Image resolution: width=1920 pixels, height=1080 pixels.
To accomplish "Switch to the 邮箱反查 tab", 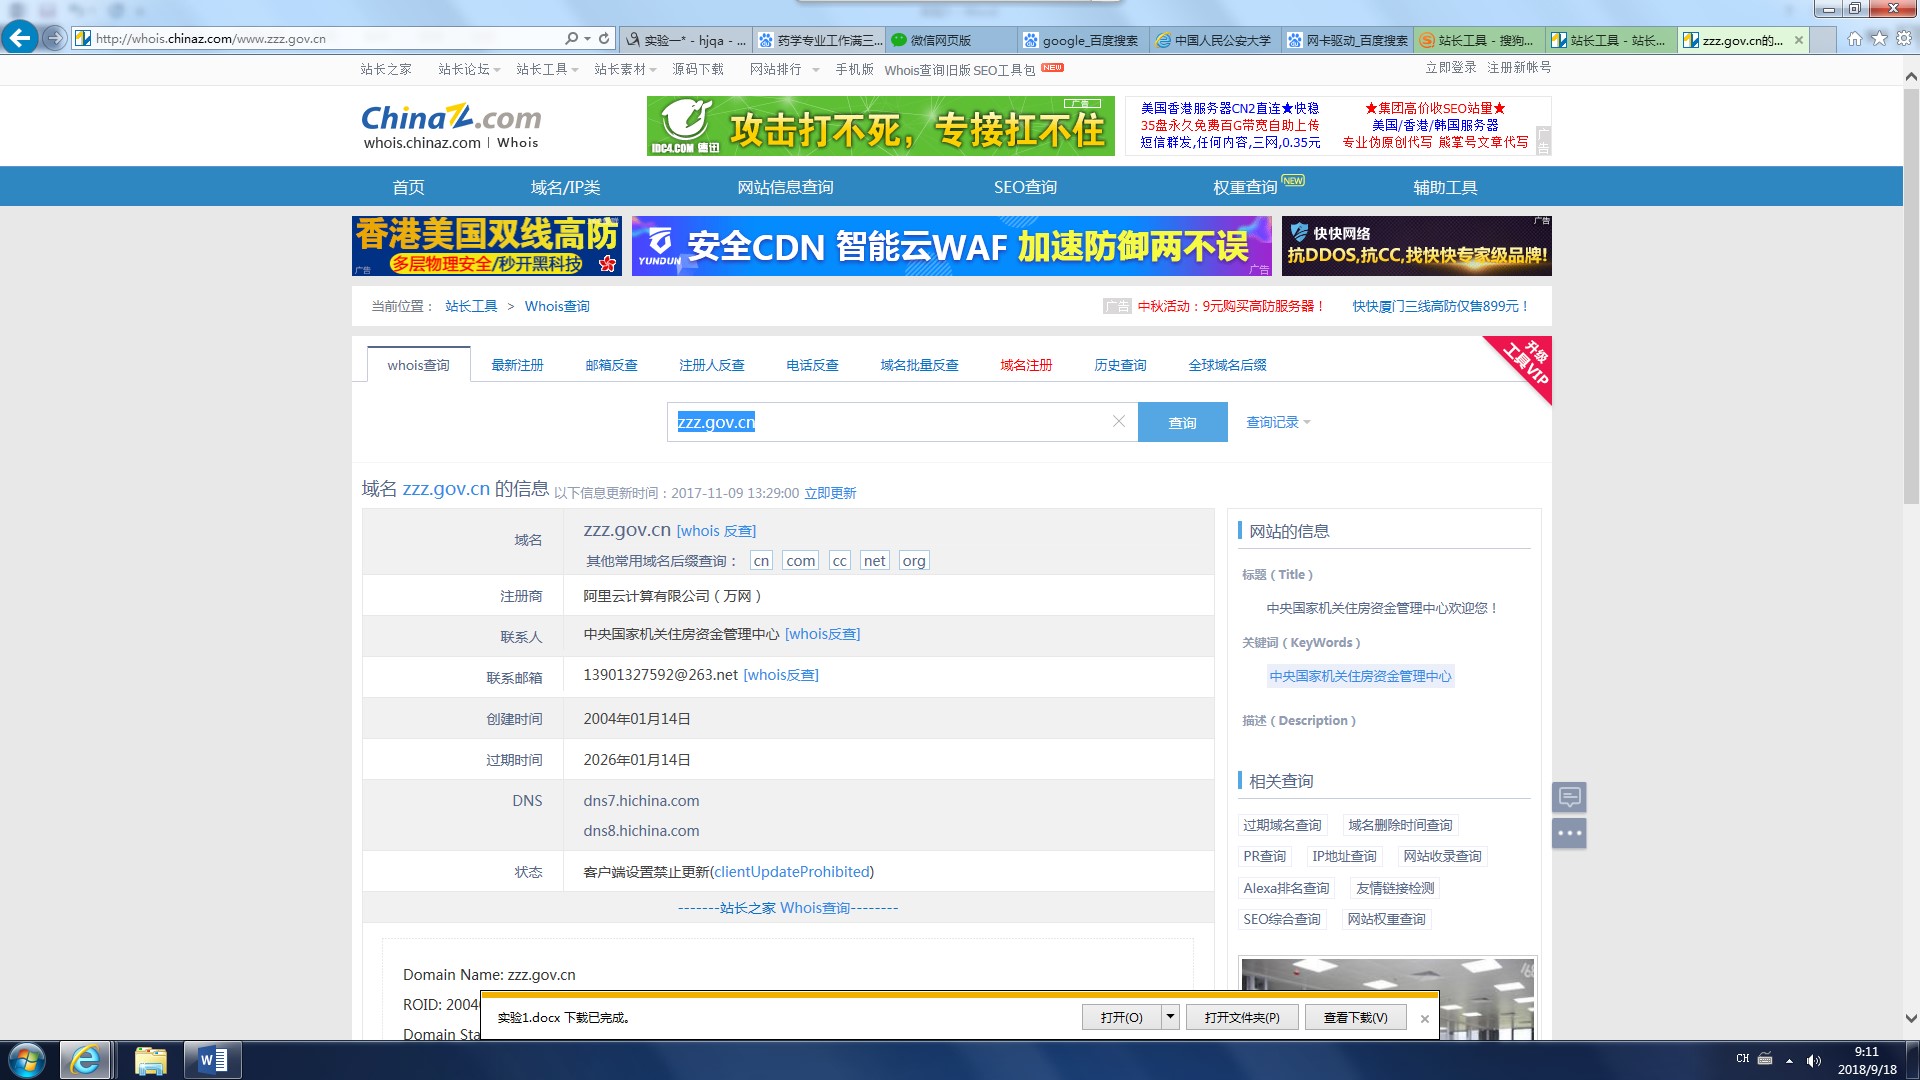I will tap(611, 365).
